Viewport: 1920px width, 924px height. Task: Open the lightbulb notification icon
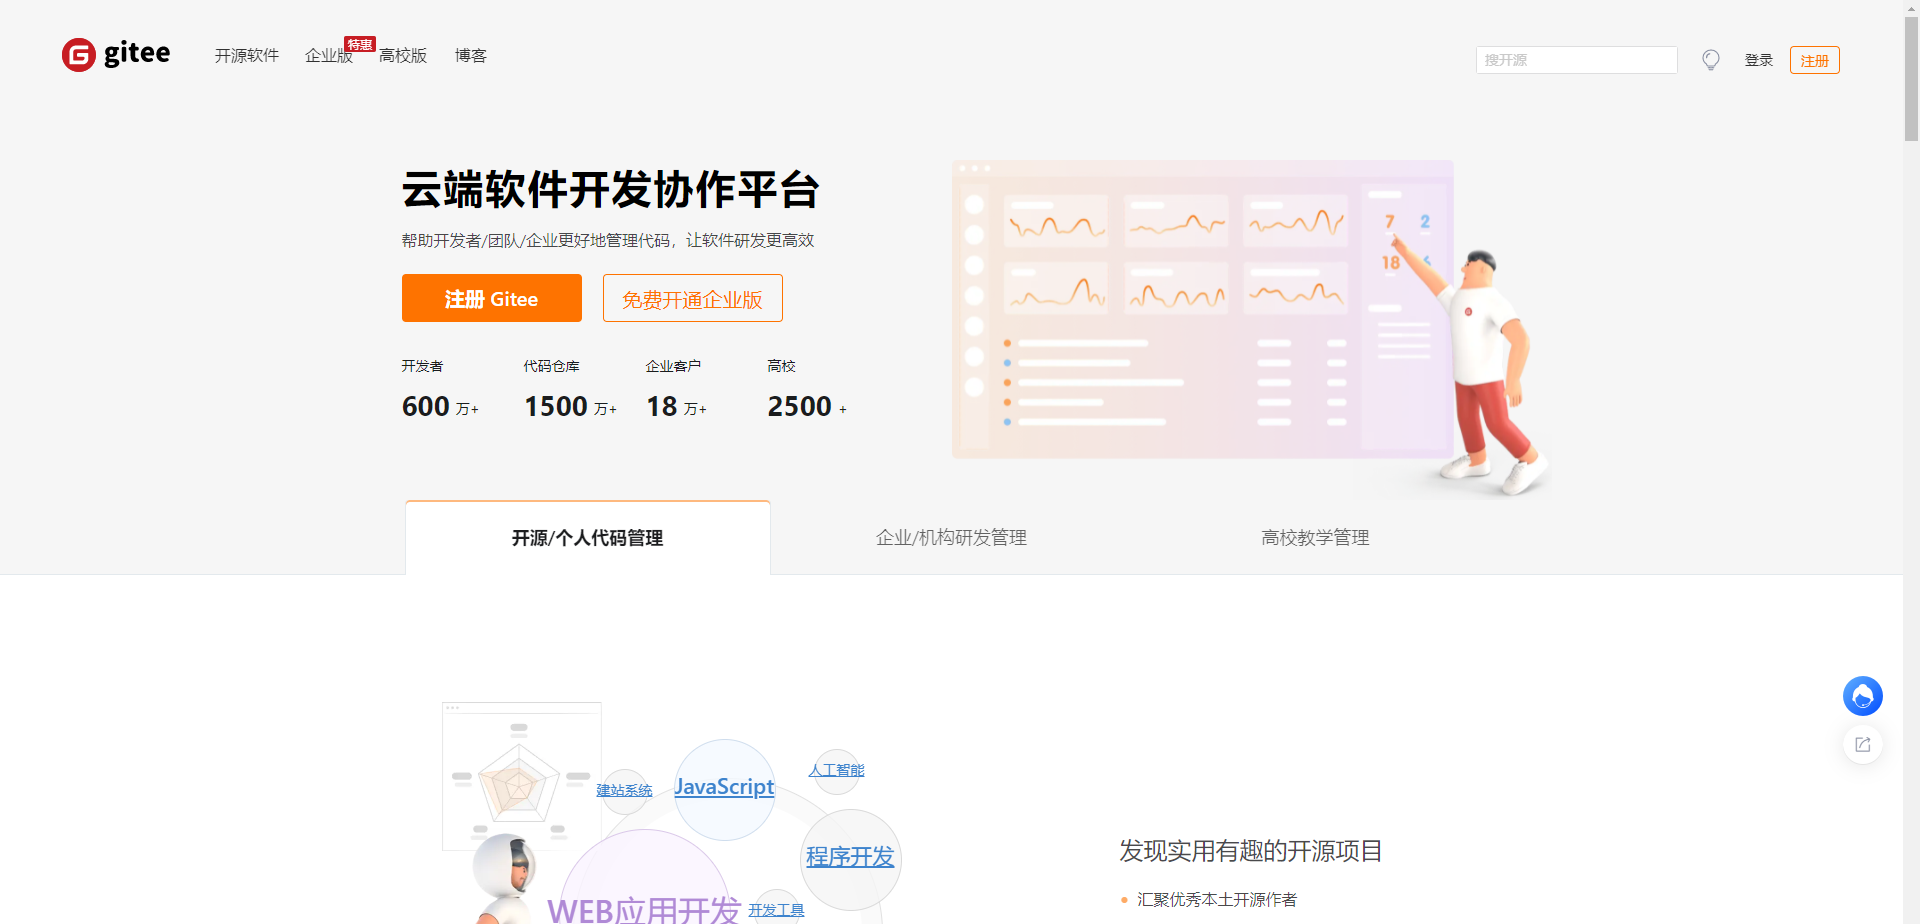(1711, 60)
